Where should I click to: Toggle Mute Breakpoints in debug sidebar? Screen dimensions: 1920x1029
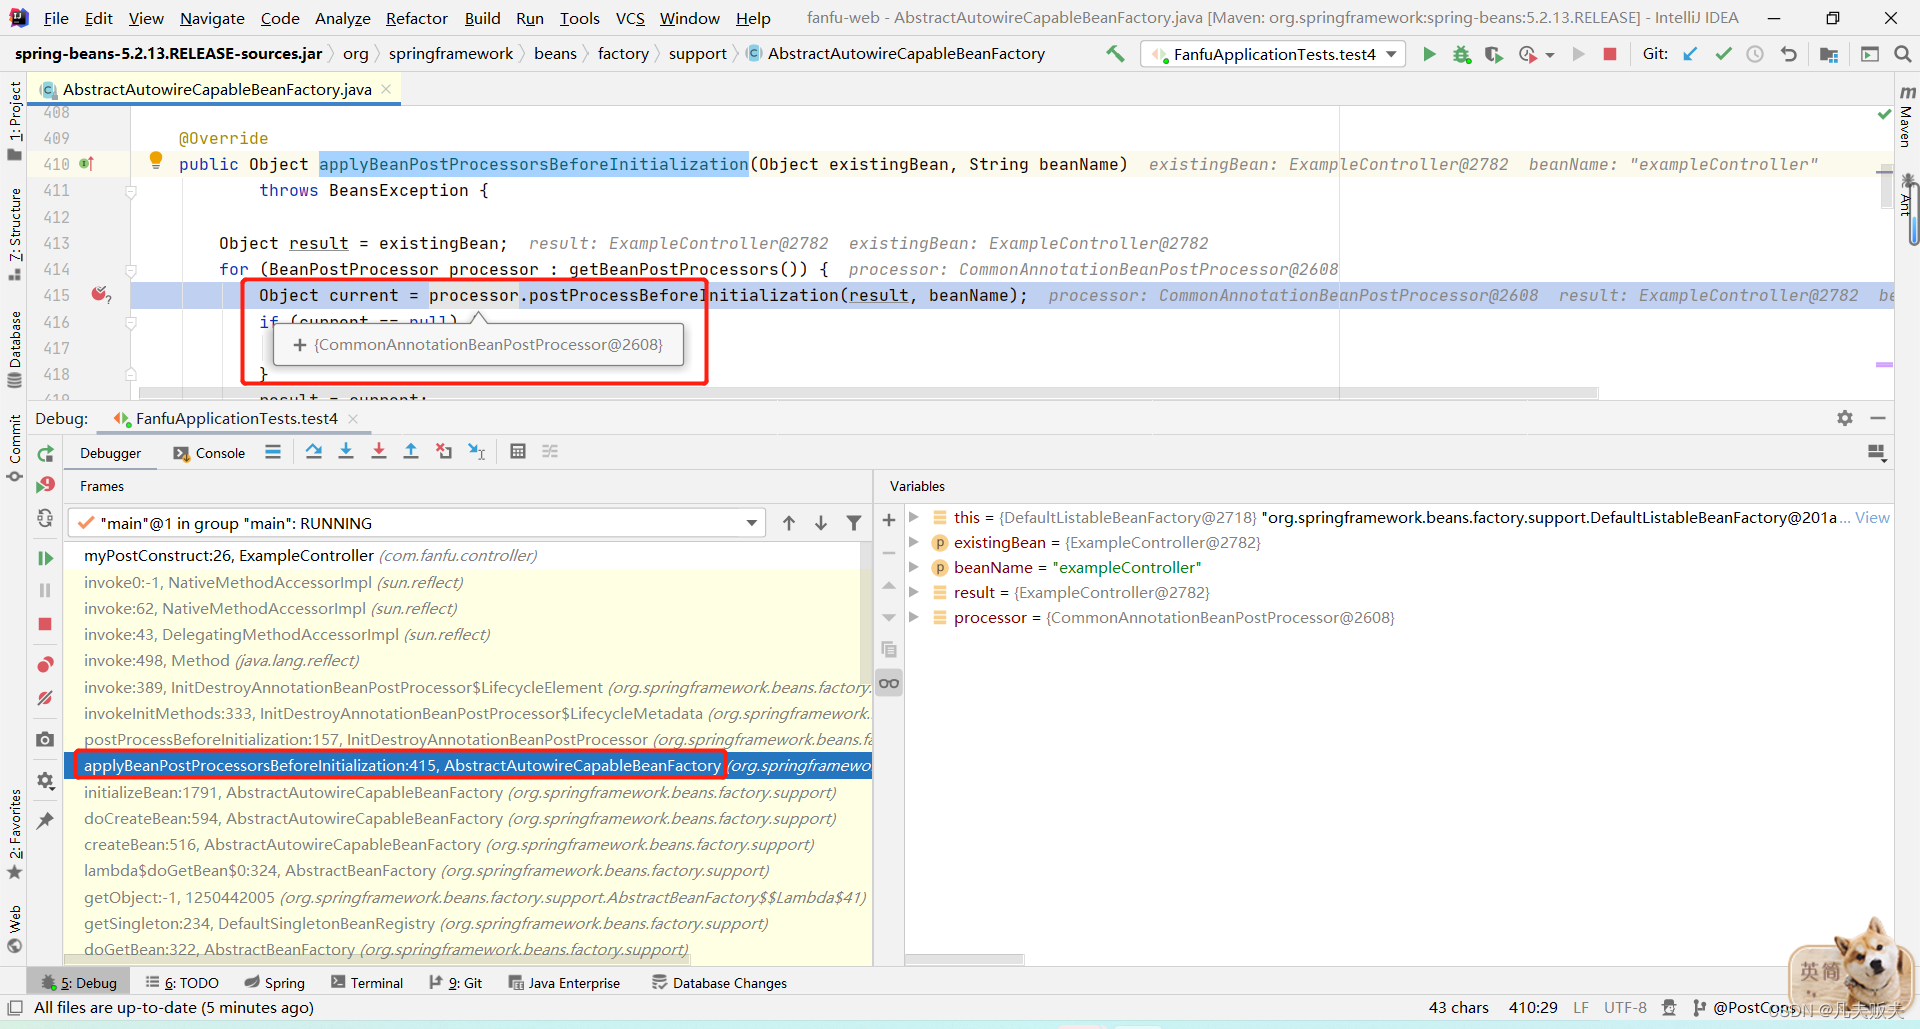tap(45, 698)
